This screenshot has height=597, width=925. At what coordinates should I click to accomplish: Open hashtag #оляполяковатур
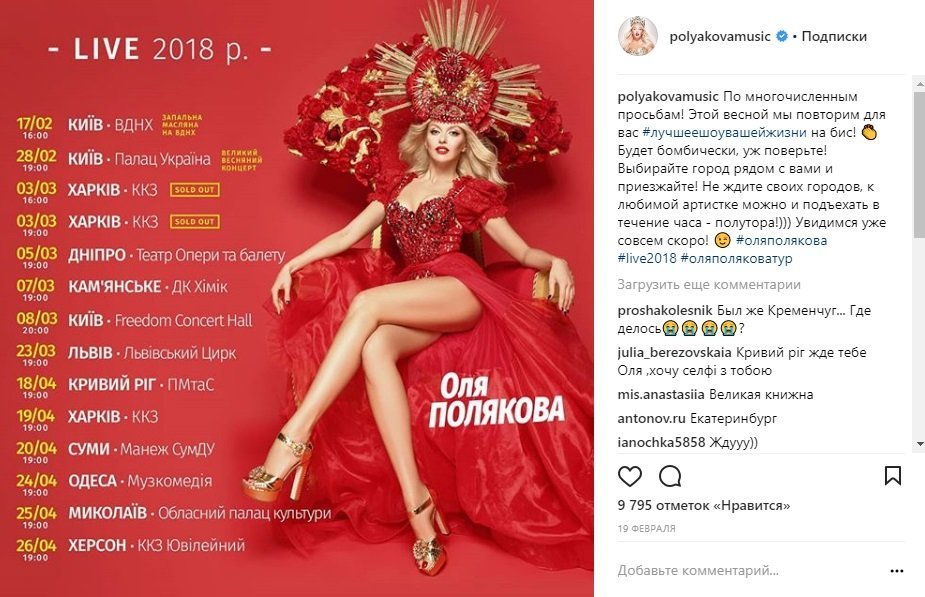[736, 258]
